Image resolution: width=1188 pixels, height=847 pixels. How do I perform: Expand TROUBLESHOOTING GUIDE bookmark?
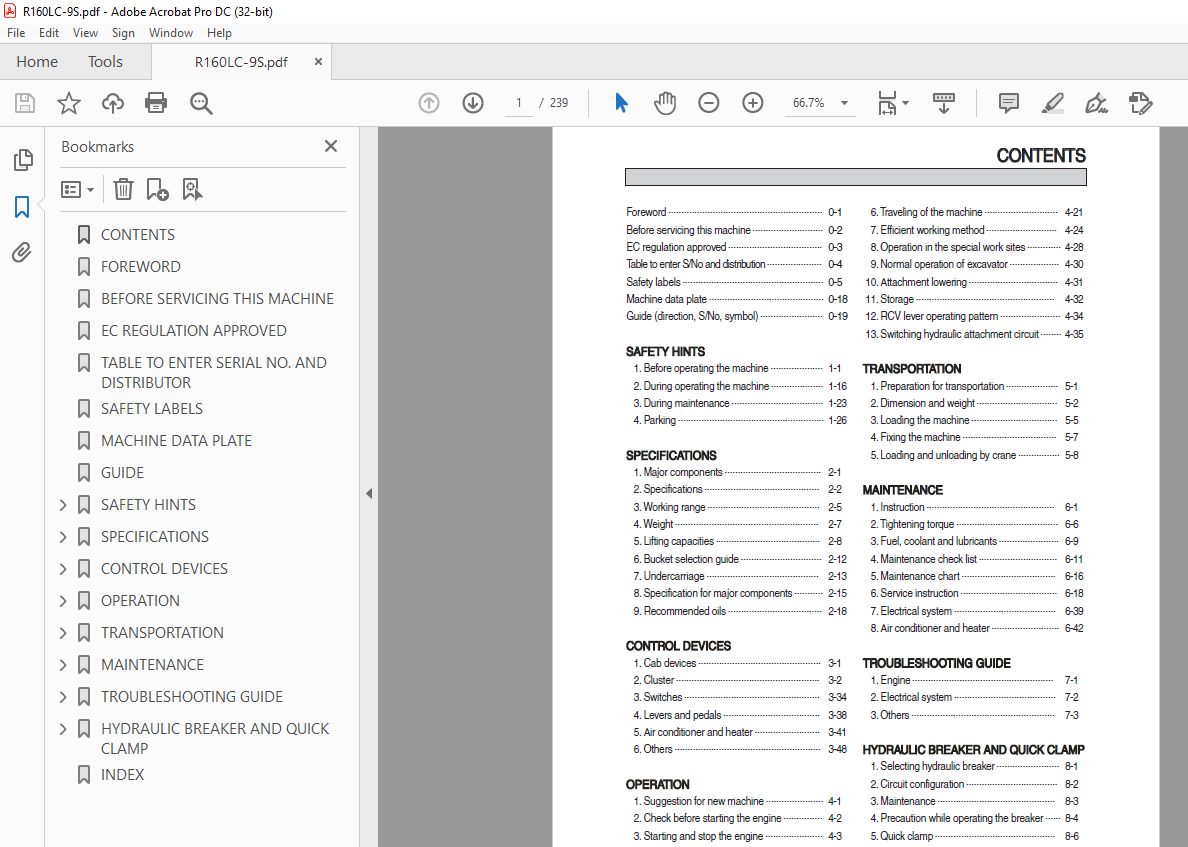coord(63,697)
